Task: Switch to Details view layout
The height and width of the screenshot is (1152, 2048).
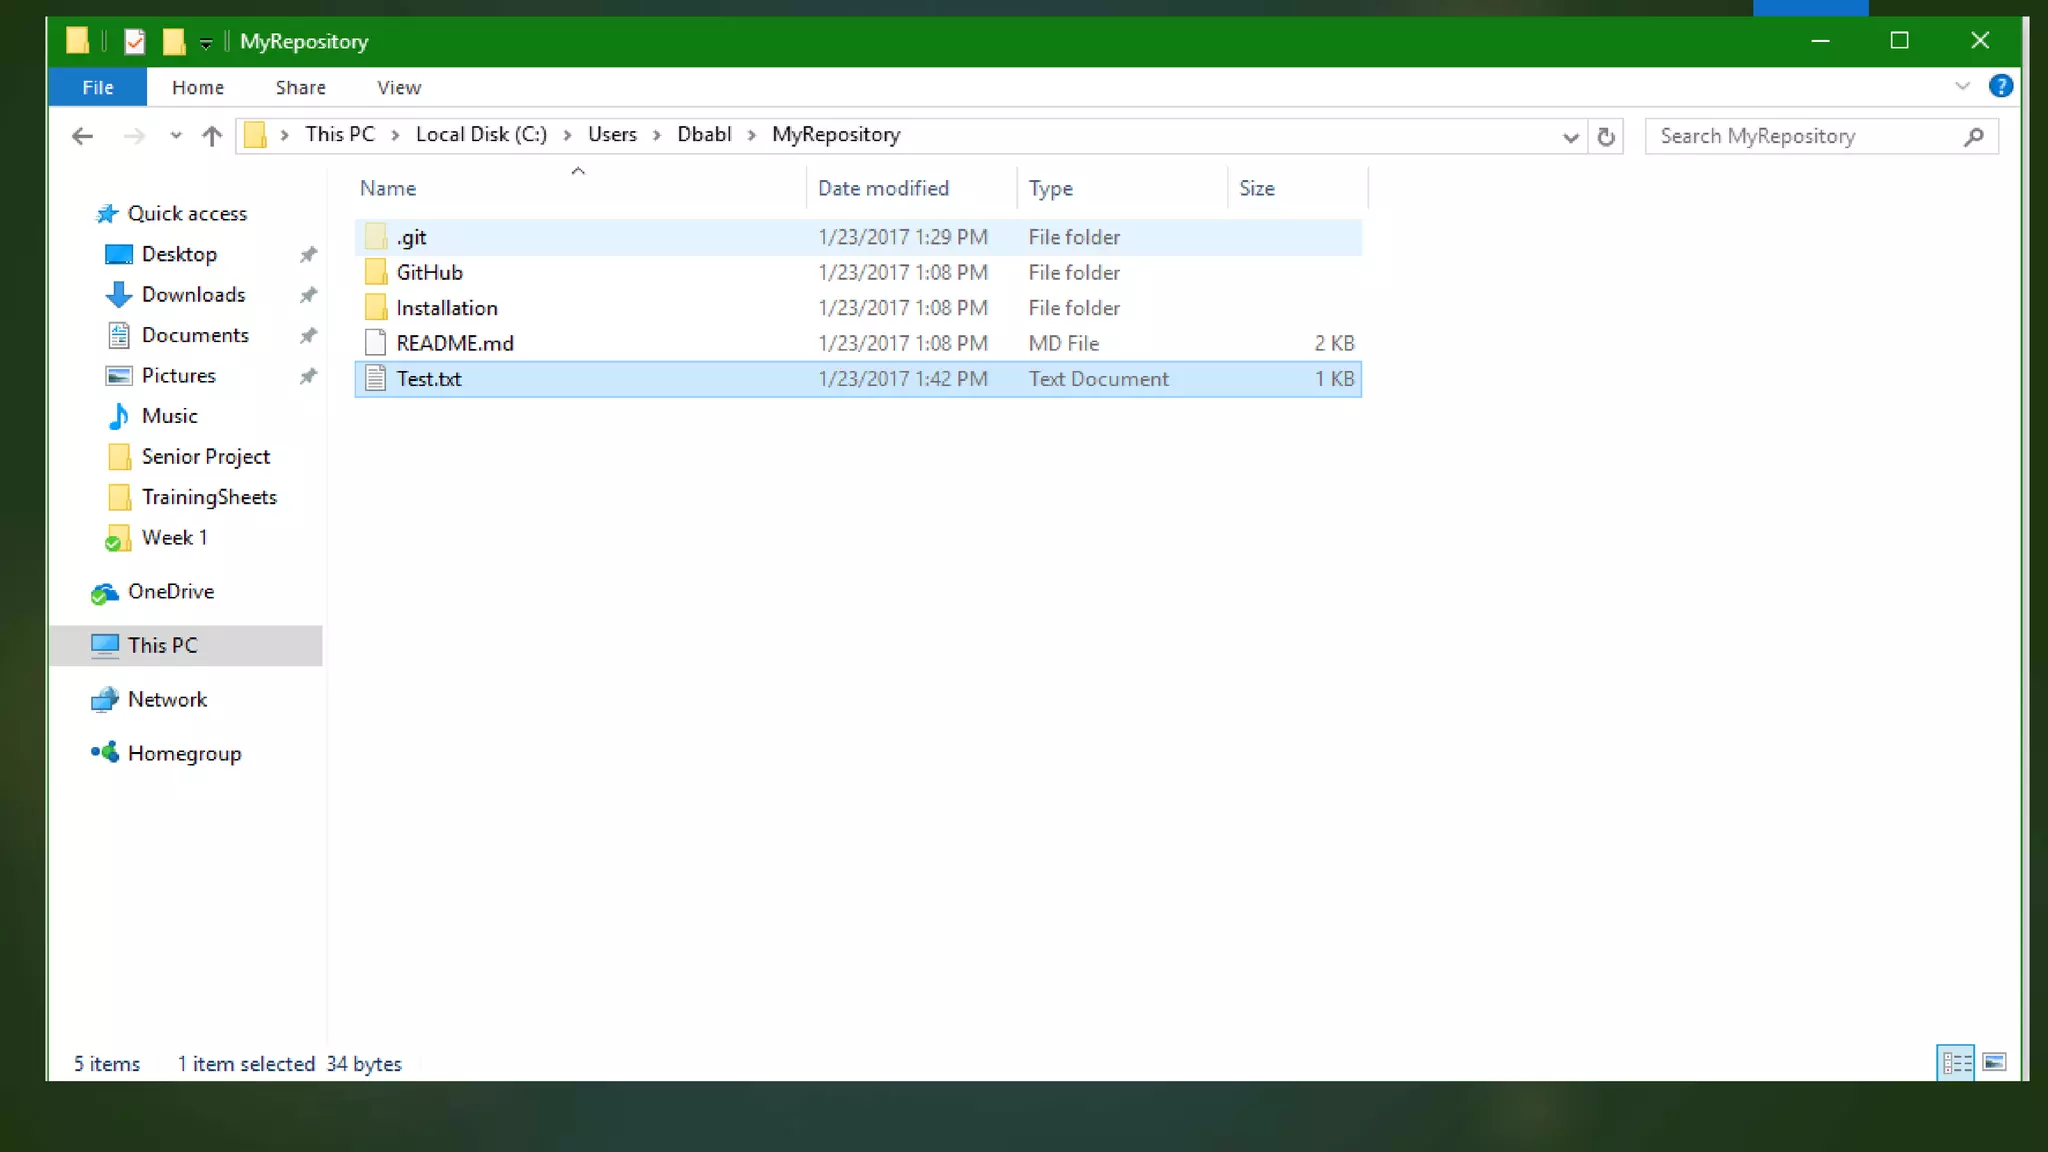Action: pyautogui.click(x=1956, y=1062)
